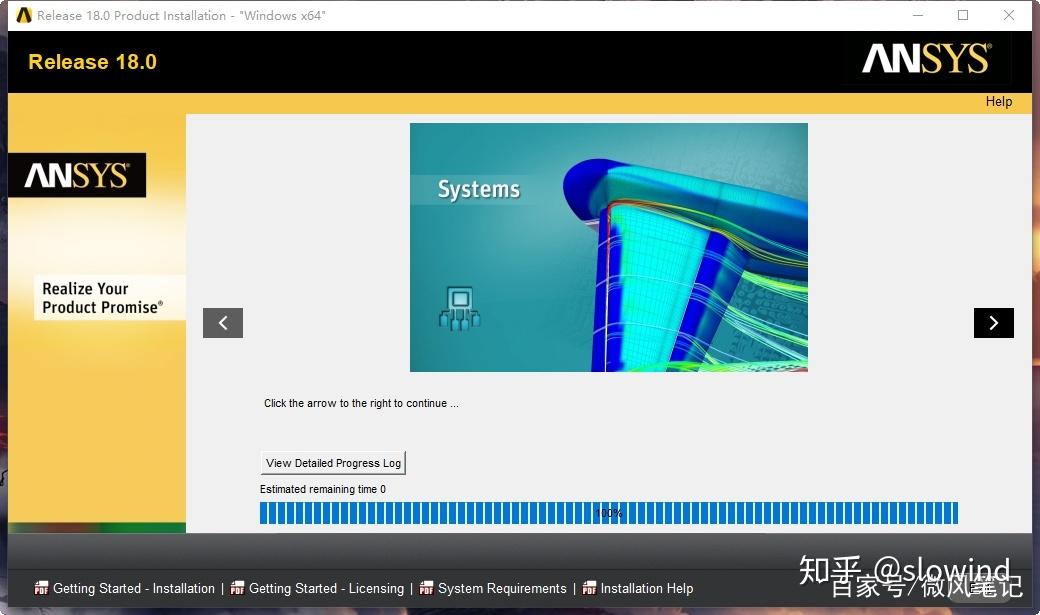Click the progress bar showing 100%
This screenshot has height=615, width=1040.
[x=608, y=512]
